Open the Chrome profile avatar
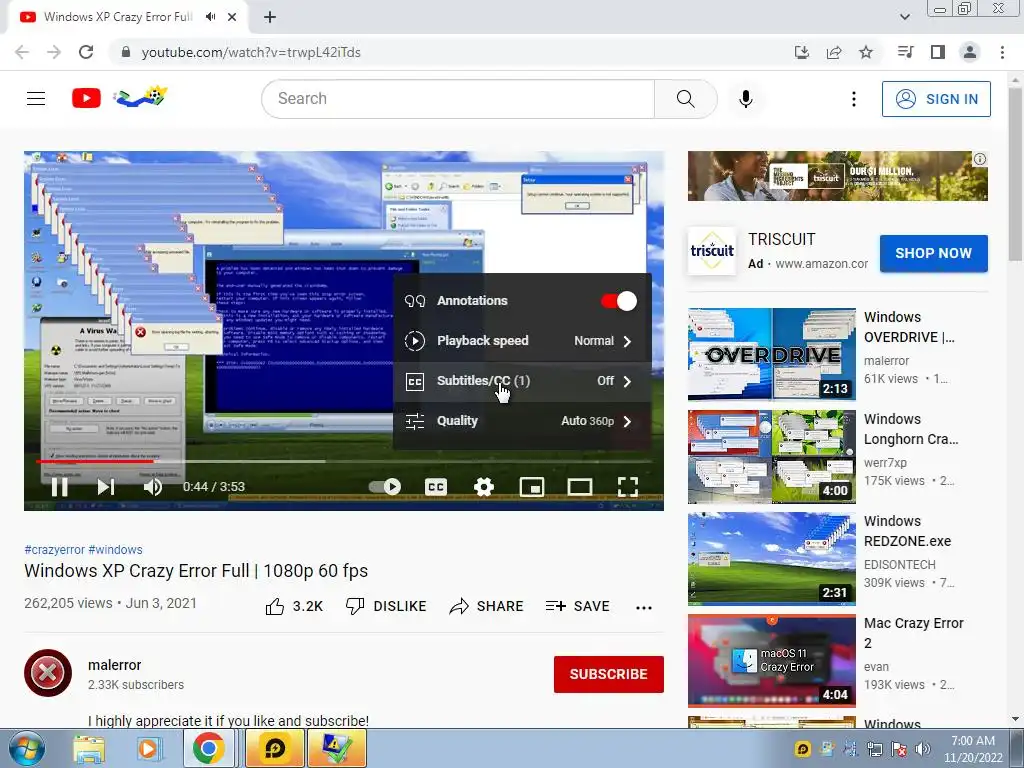1024x768 pixels. pos(970,52)
